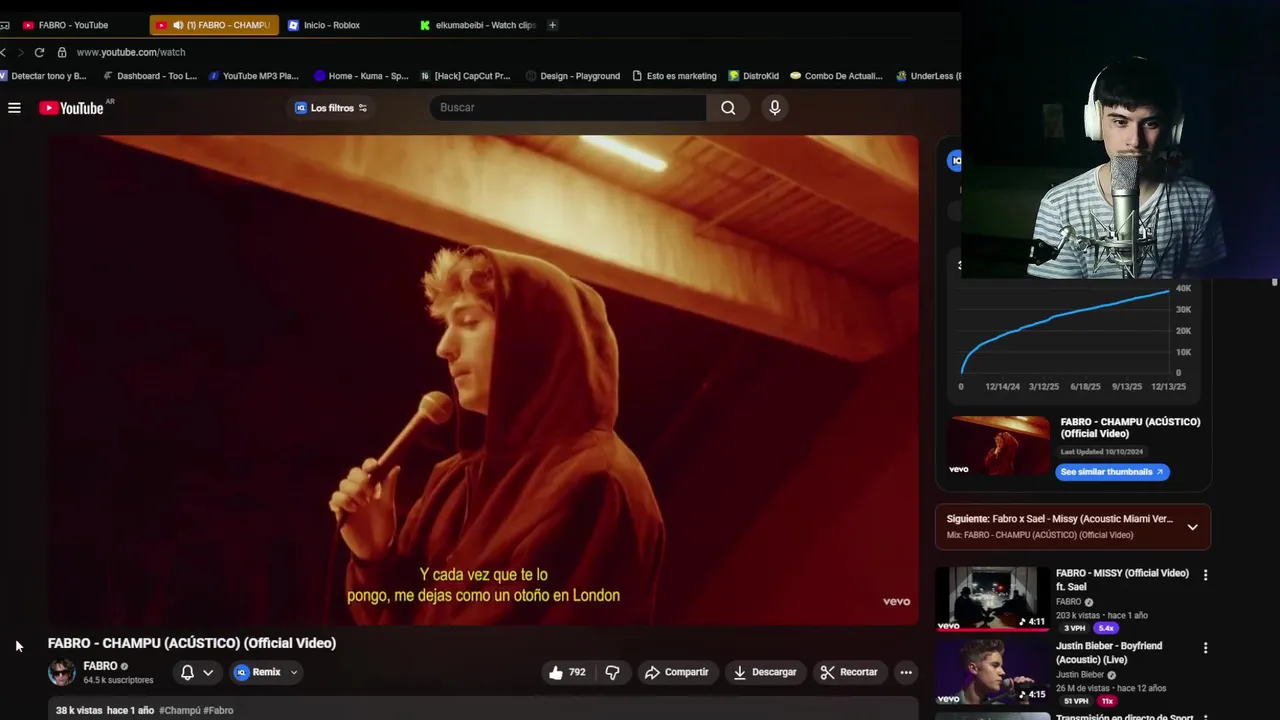This screenshot has height=720, width=1280.
Task: Open options menu for Justin Bieber video
Action: point(1205,648)
